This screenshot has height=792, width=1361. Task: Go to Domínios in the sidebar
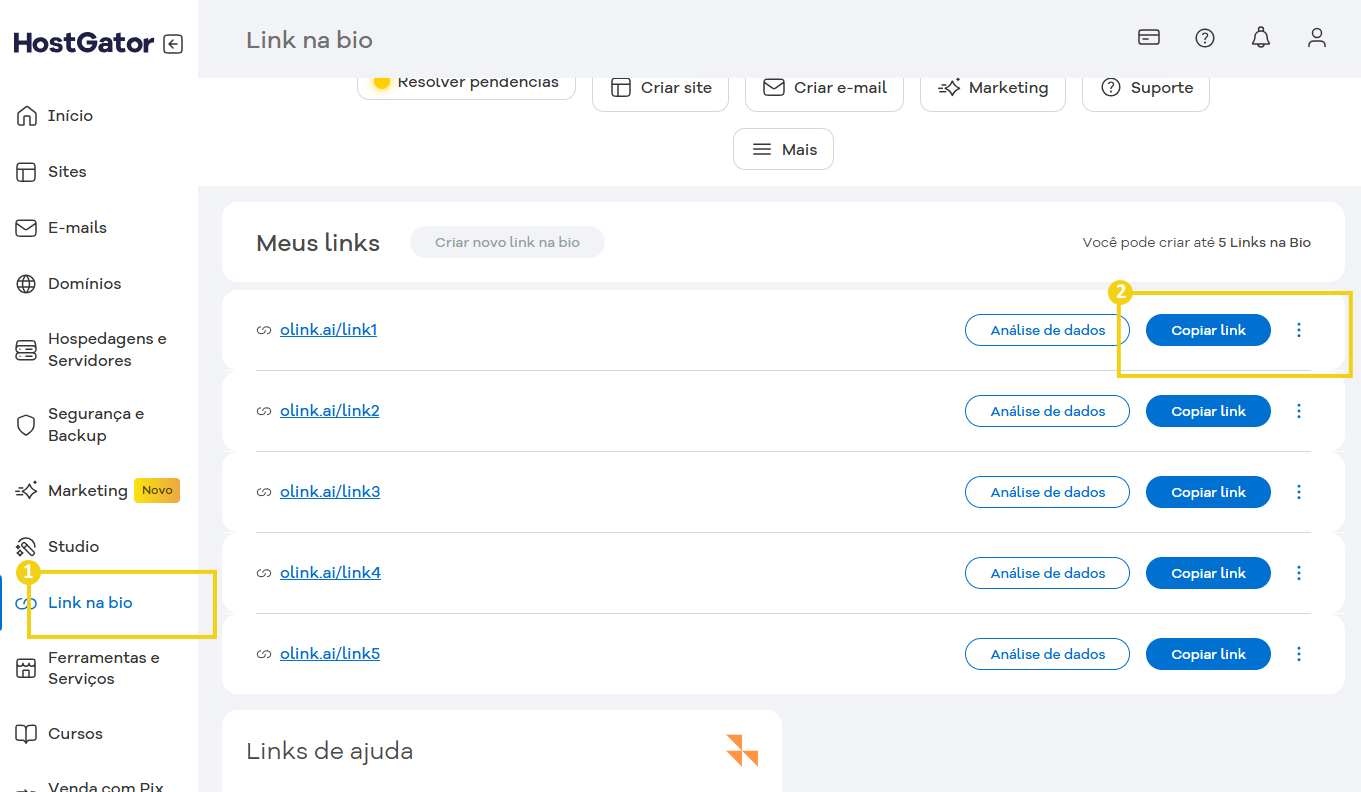pyautogui.click(x=84, y=284)
